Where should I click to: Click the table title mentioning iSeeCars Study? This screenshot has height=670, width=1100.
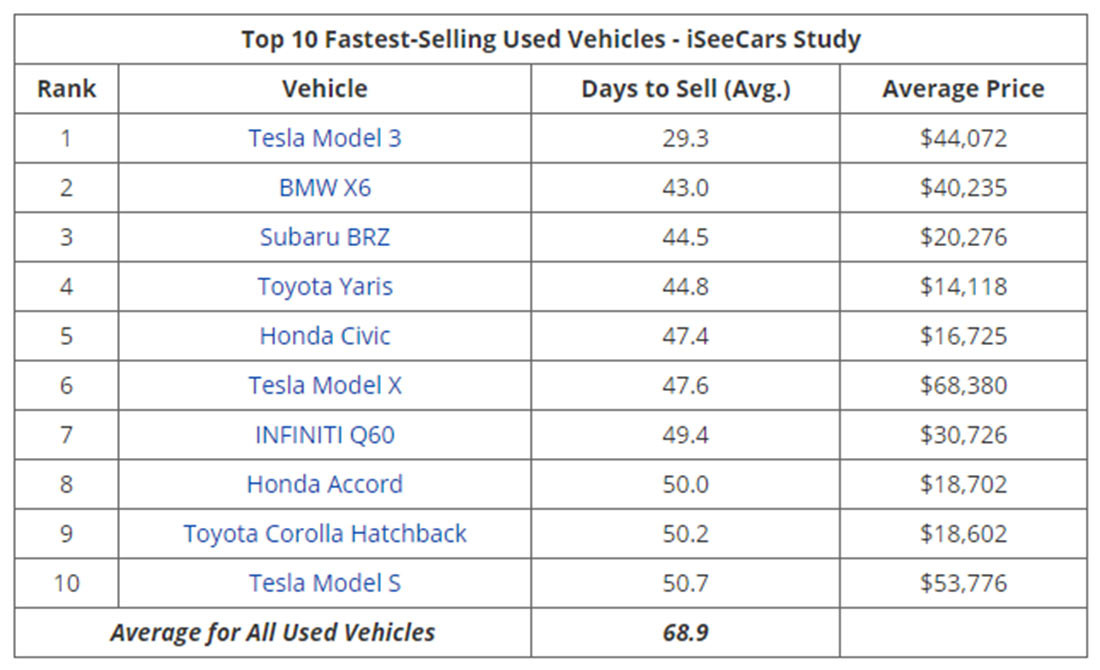coord(551,40)
